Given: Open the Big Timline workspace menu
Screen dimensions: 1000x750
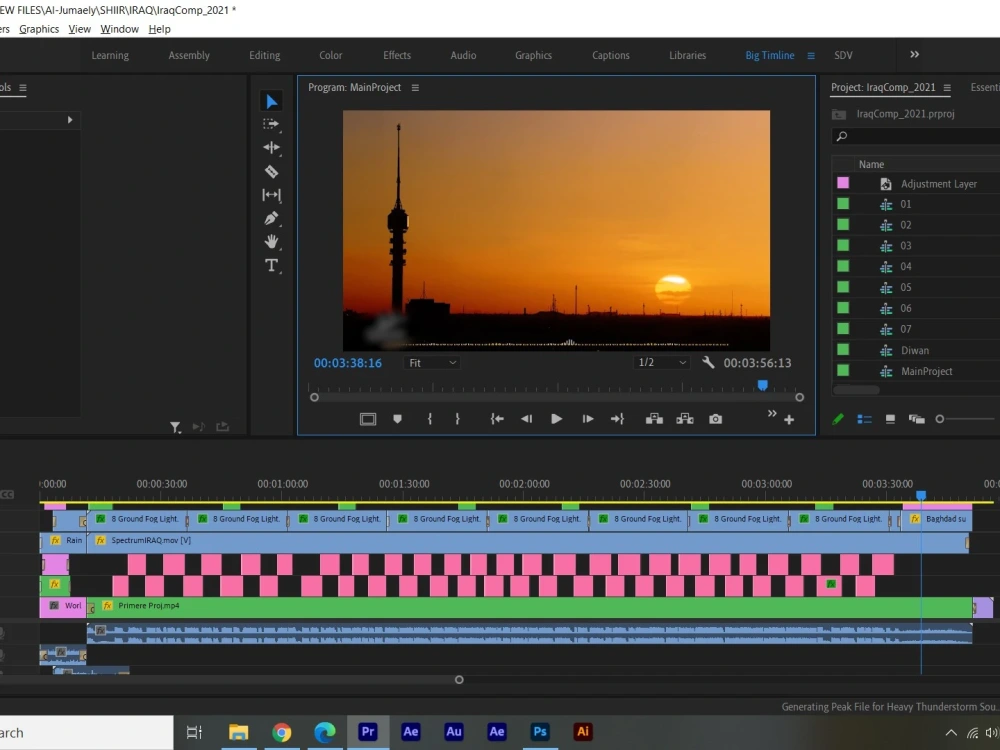Looking at the screenshot, I should (x=811, y=55).
